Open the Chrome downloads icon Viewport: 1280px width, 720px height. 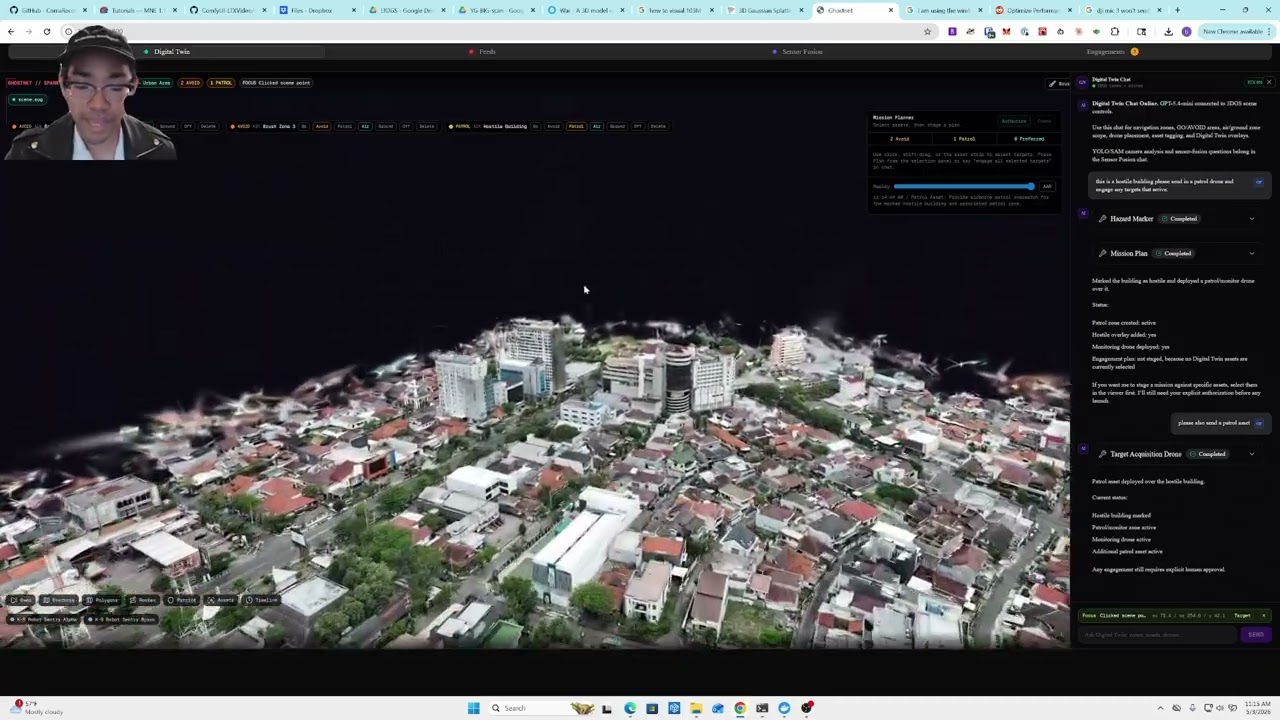[x=1168, y=32]
